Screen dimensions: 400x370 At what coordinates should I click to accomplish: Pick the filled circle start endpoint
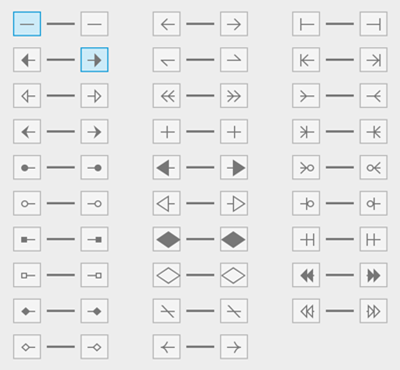(27, 167)
